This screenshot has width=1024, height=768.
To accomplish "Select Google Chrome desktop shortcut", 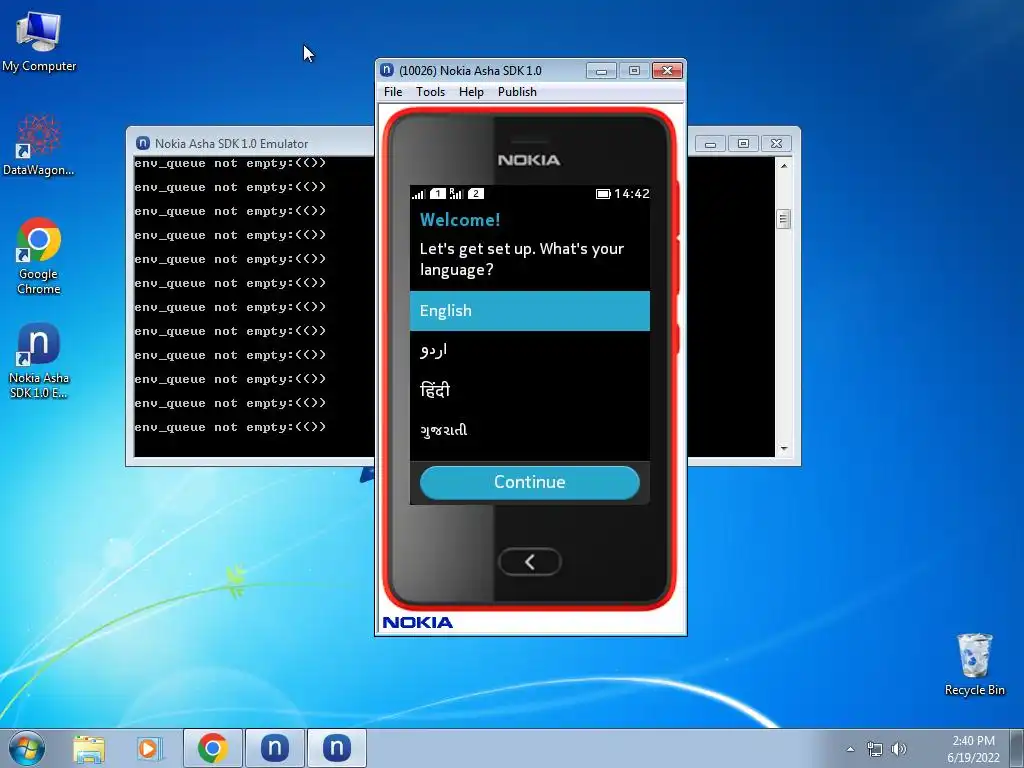I will tap(39, 256).
